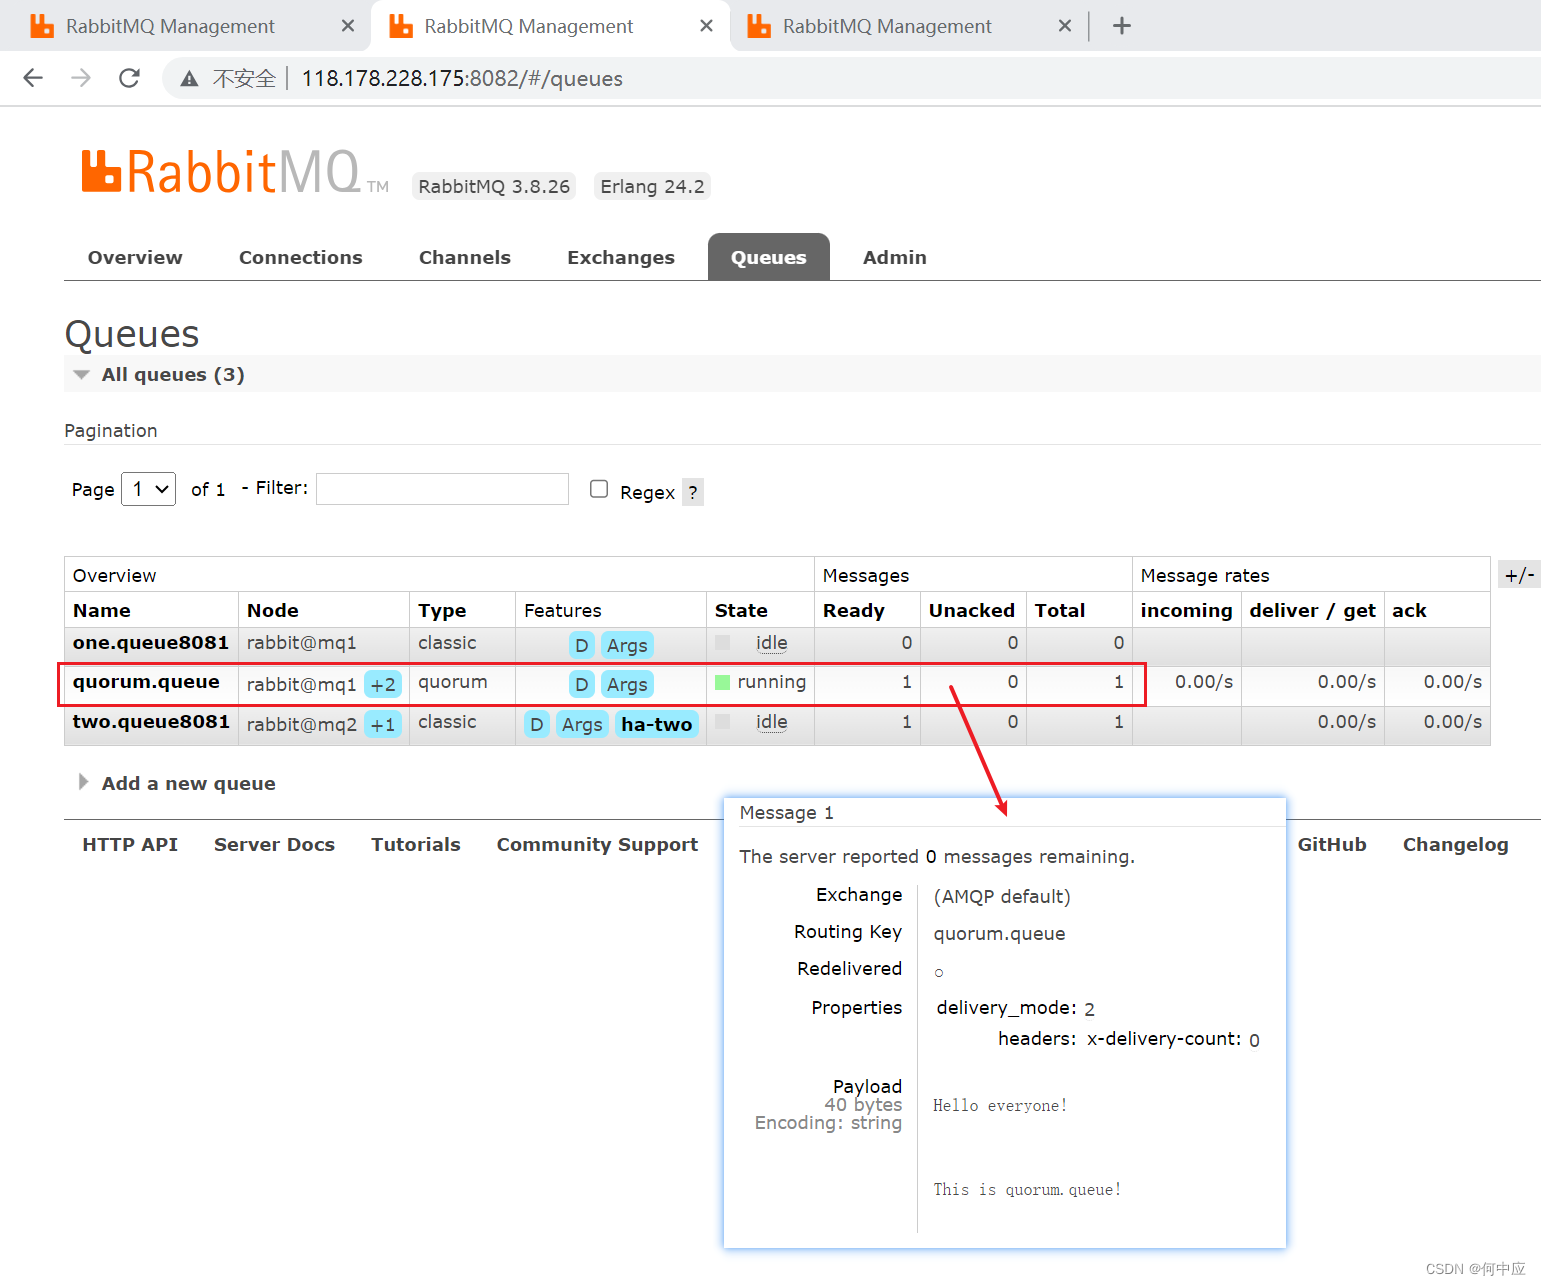Sort by Unacked messages column
1541x1285 pixels.
coord(972,610)
